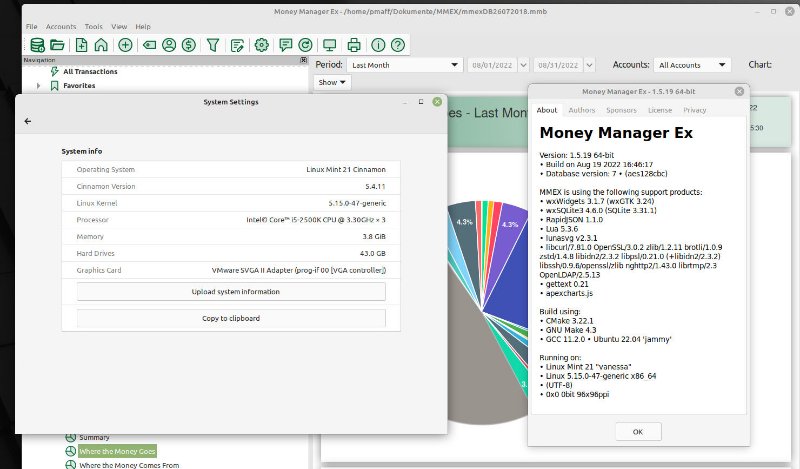
Task: Open the Help menu
Action: 143,27
